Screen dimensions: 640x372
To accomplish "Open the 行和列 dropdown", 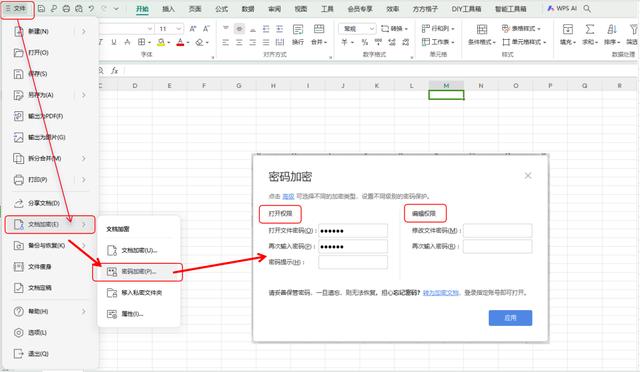I will pos(438,29).
